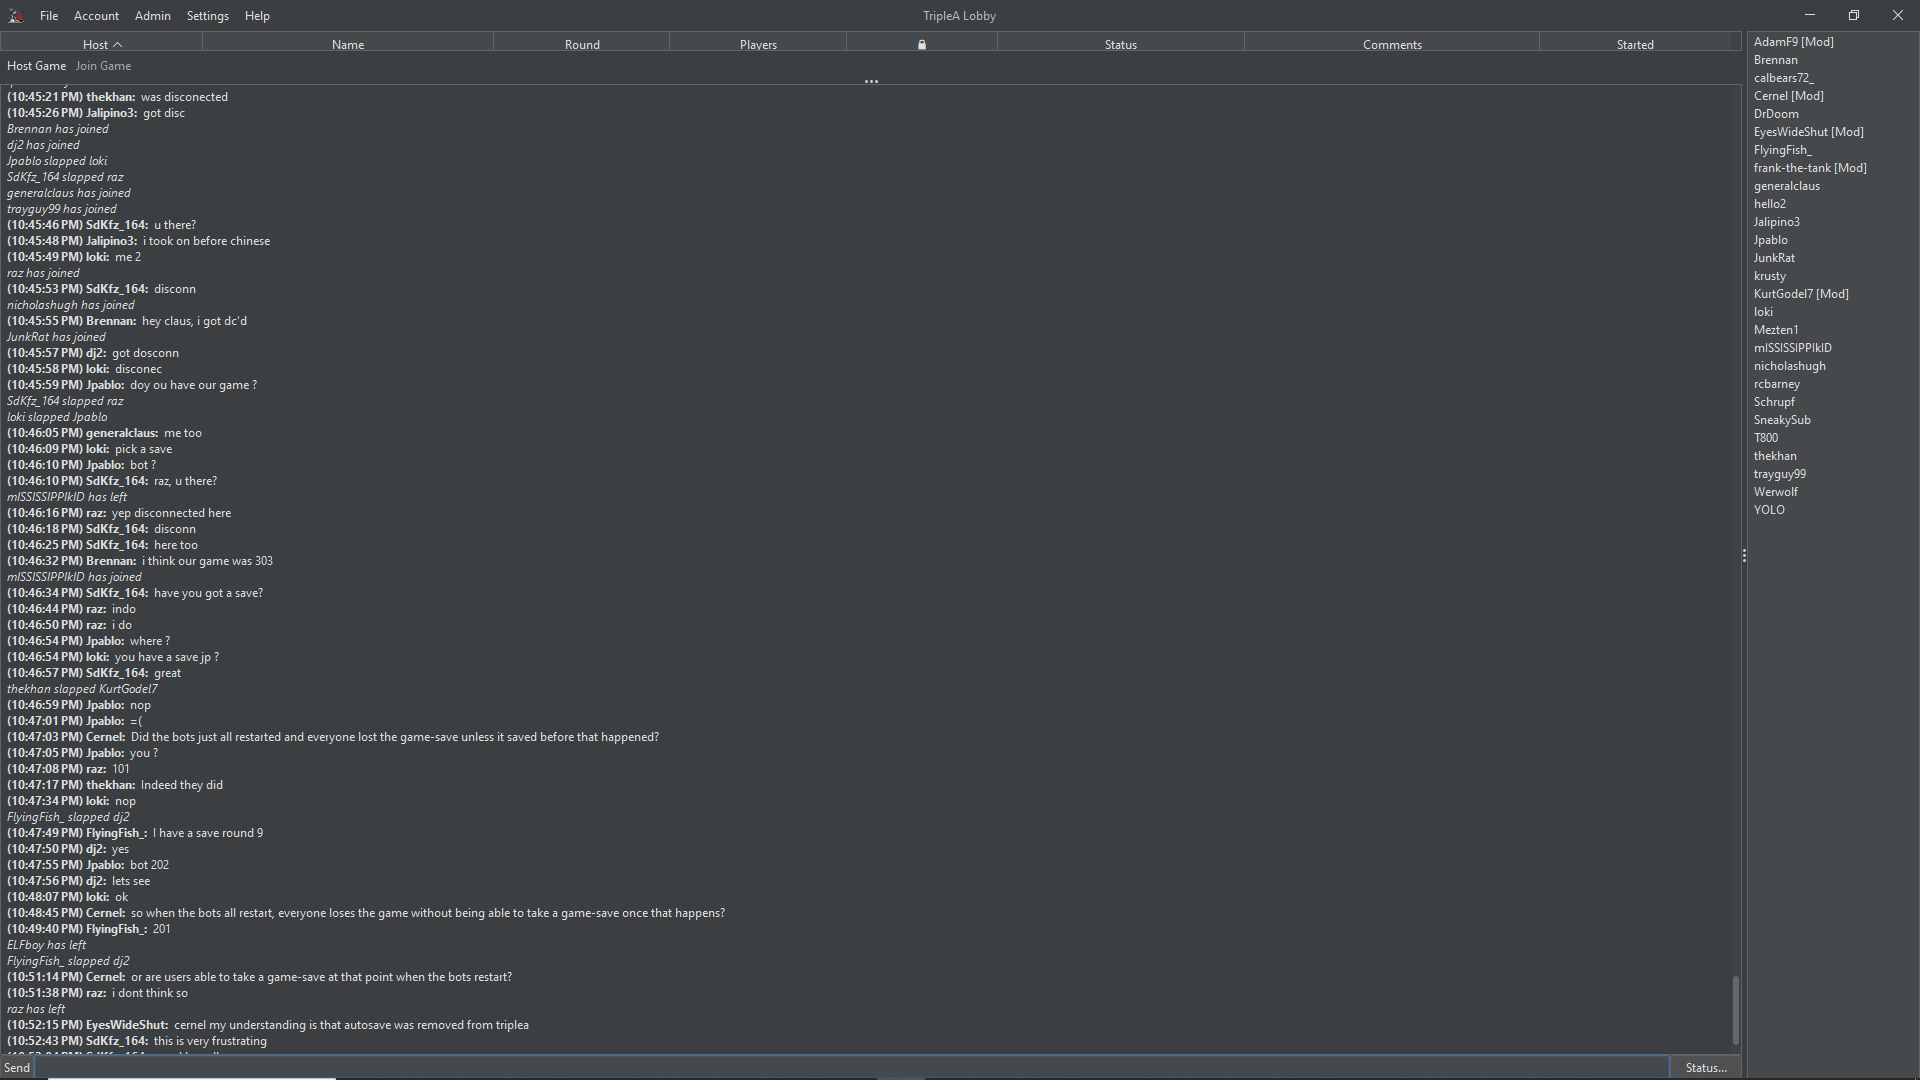Click the Send button
Image resolution: width=1920 pixels, height=1080 pixels.
coord(17,1068)
